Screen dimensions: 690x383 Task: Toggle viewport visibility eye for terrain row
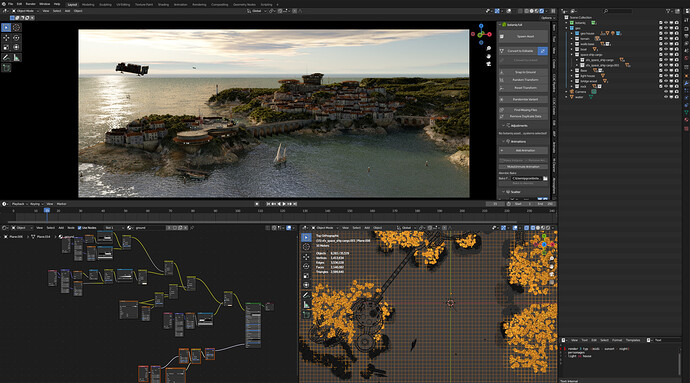666,39
